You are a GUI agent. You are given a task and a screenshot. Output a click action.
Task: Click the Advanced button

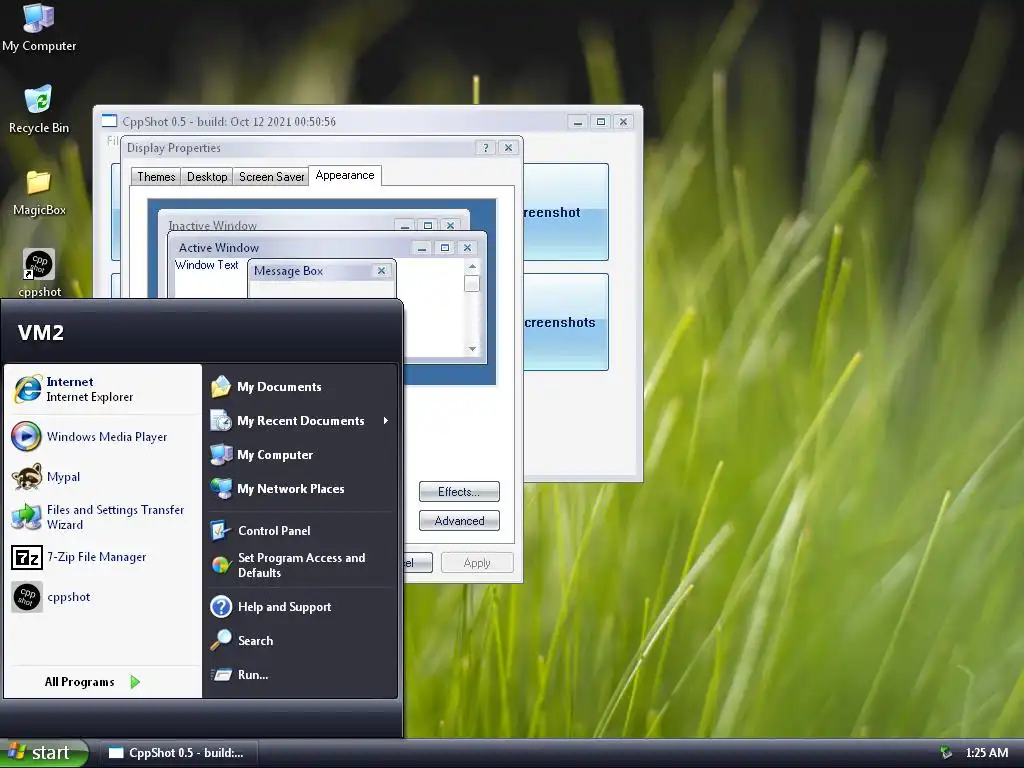click(459, 520)
